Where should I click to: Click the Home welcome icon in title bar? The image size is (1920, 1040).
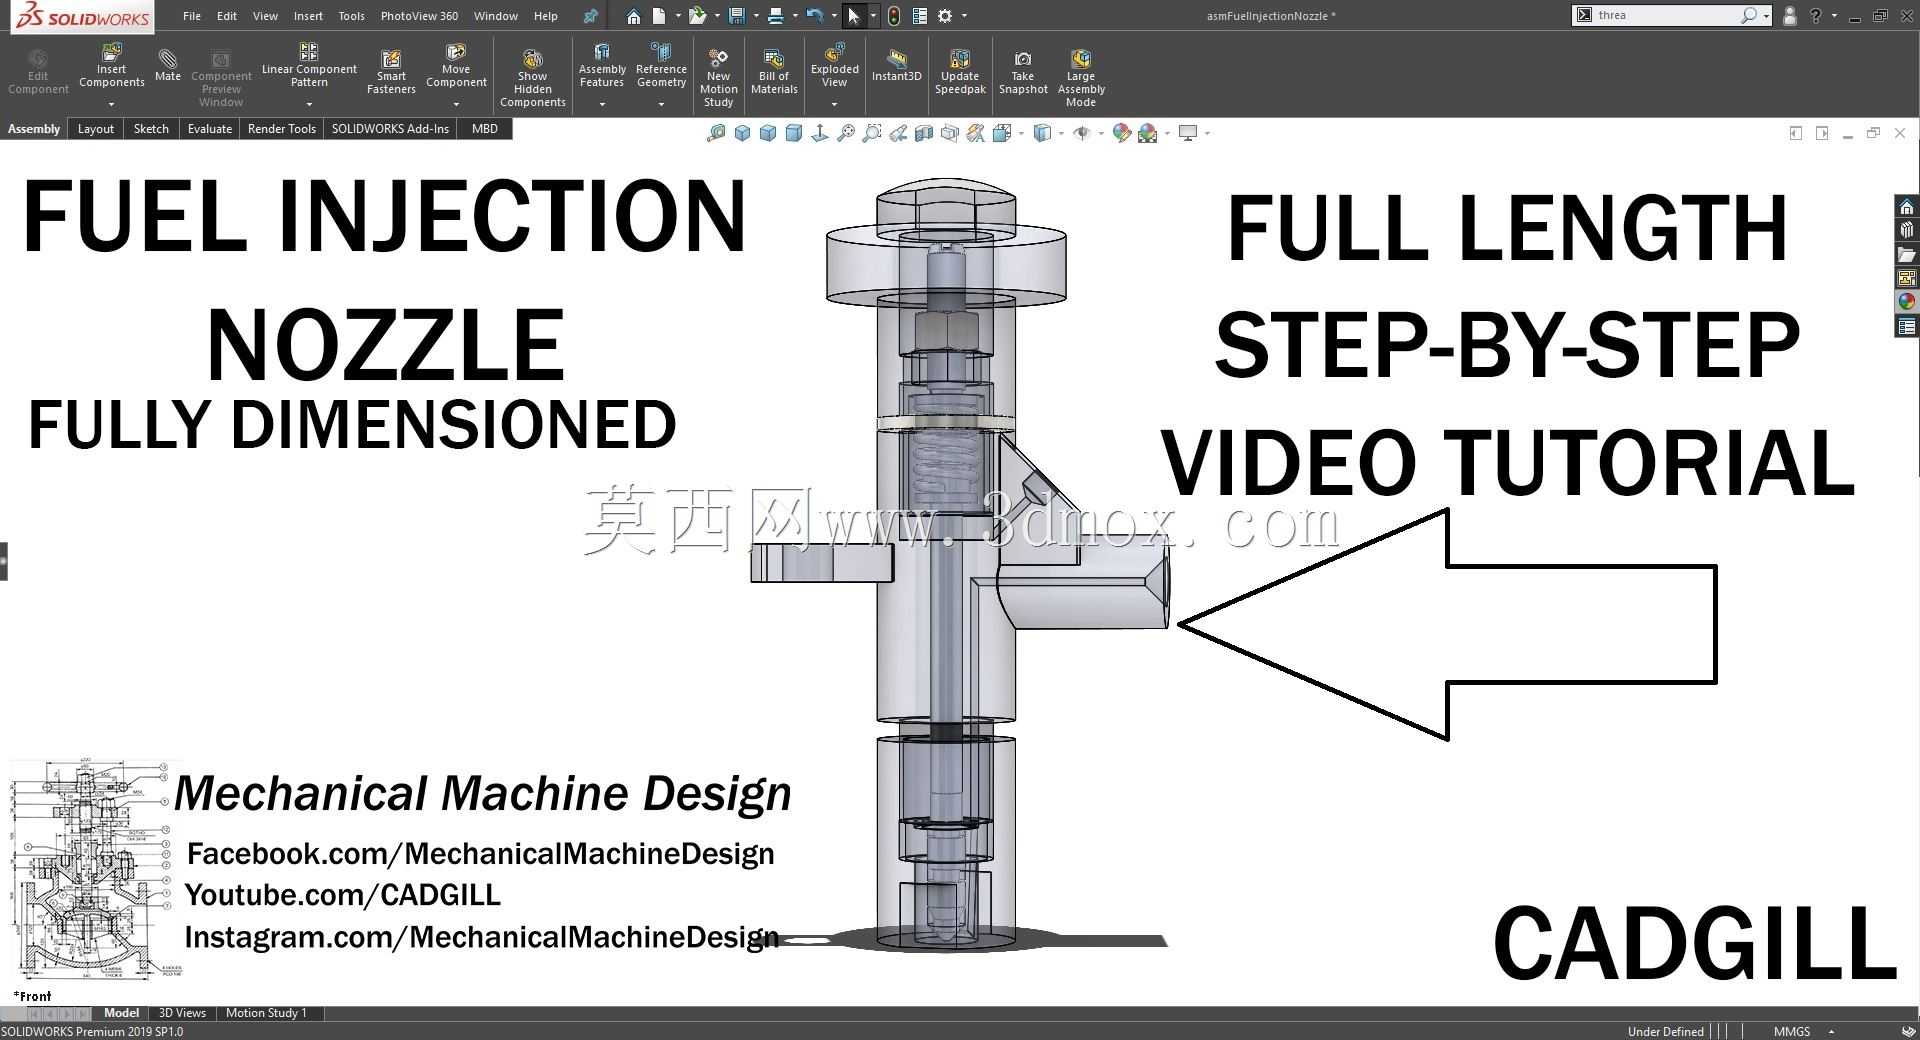tap(633, 16)
